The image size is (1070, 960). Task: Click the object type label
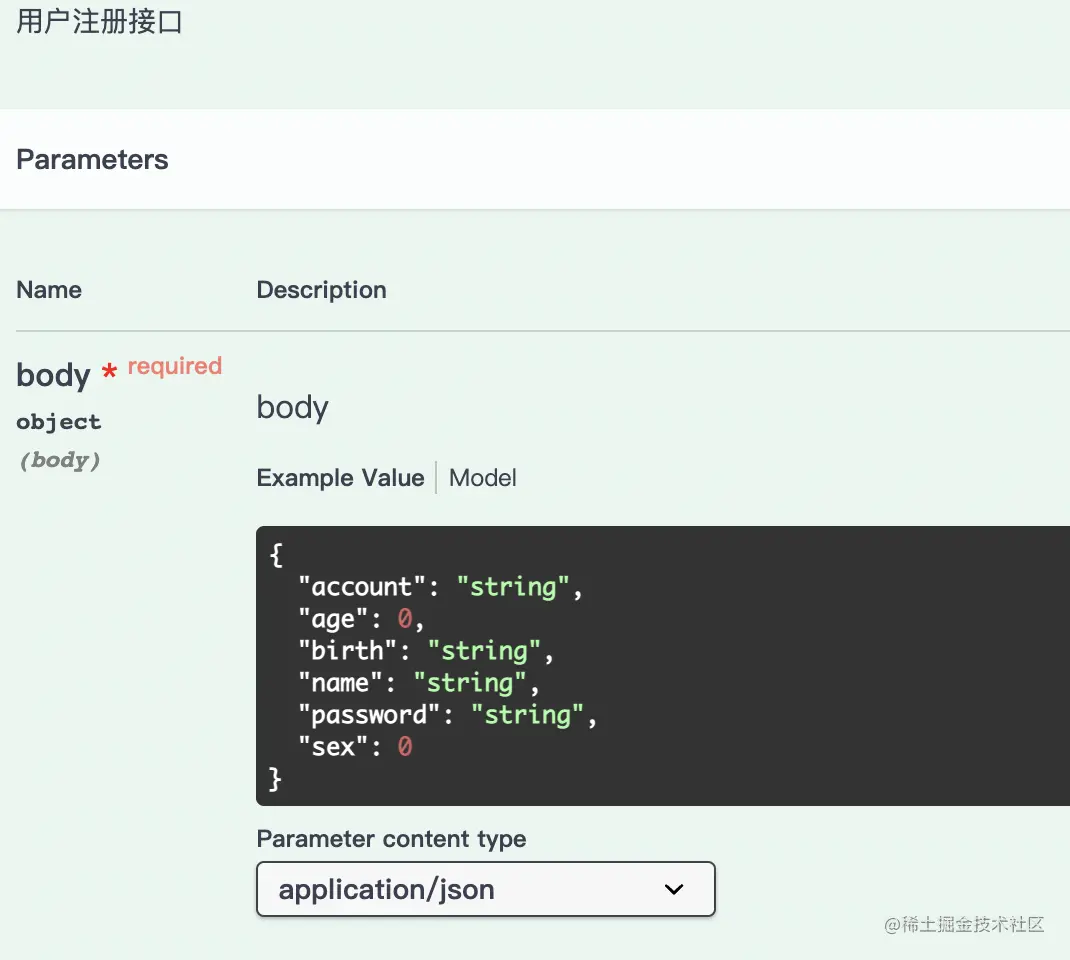[59, 422]
